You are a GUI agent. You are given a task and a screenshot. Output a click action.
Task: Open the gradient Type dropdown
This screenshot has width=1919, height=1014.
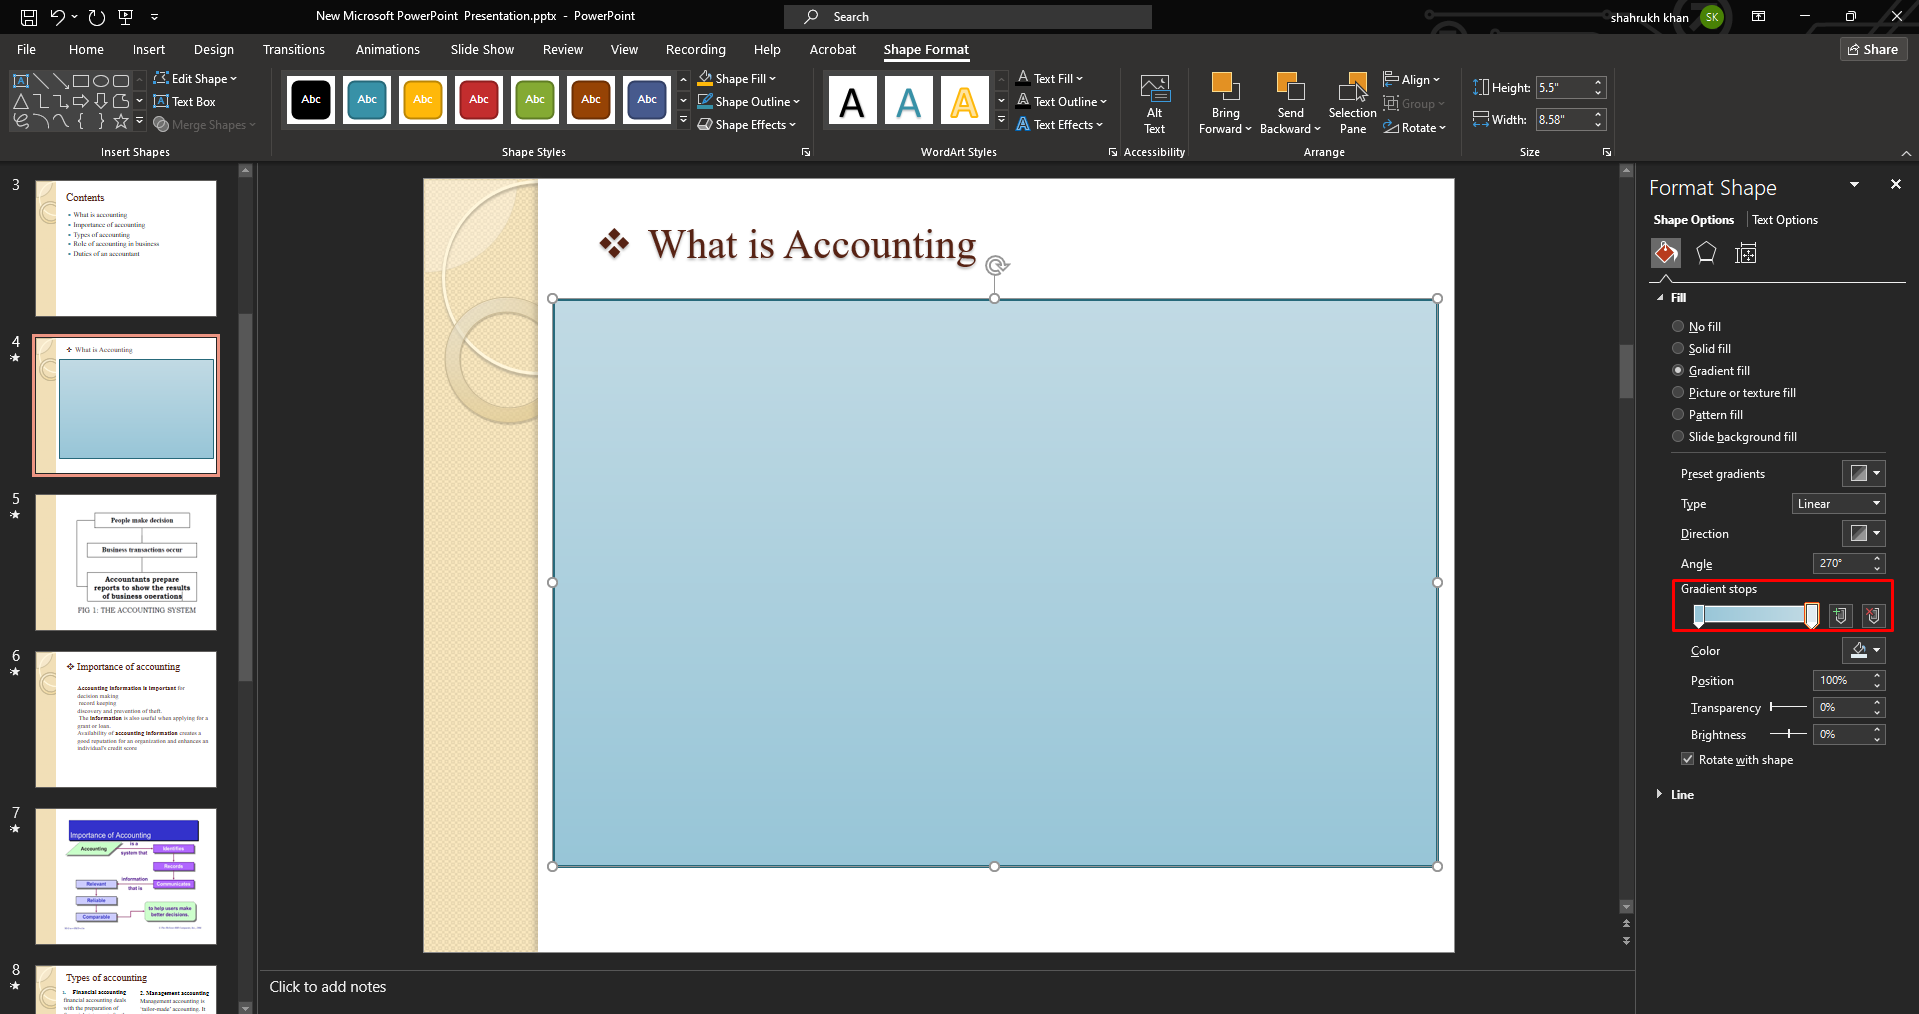[x=1838, y=504]
